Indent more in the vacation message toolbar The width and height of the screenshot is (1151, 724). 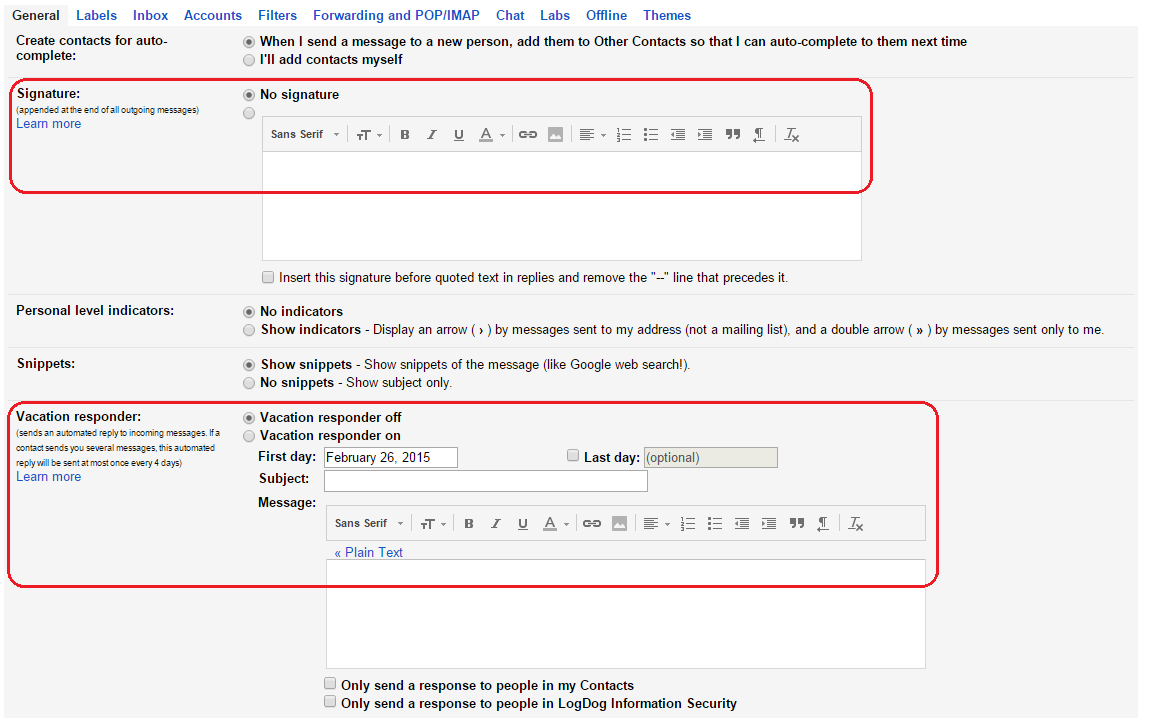769,524
